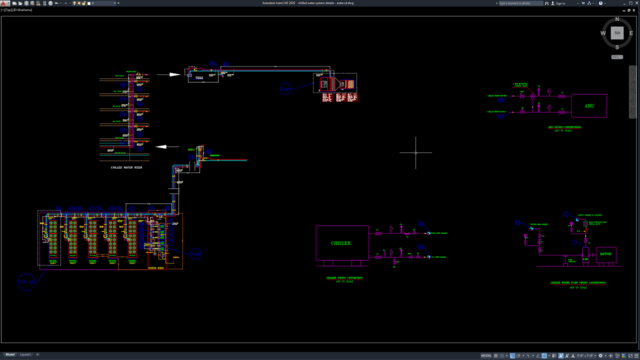Expand object snap settings arrow
This screenshot has width=640, height=360.
pyautogui.click(x=549, y=356)
